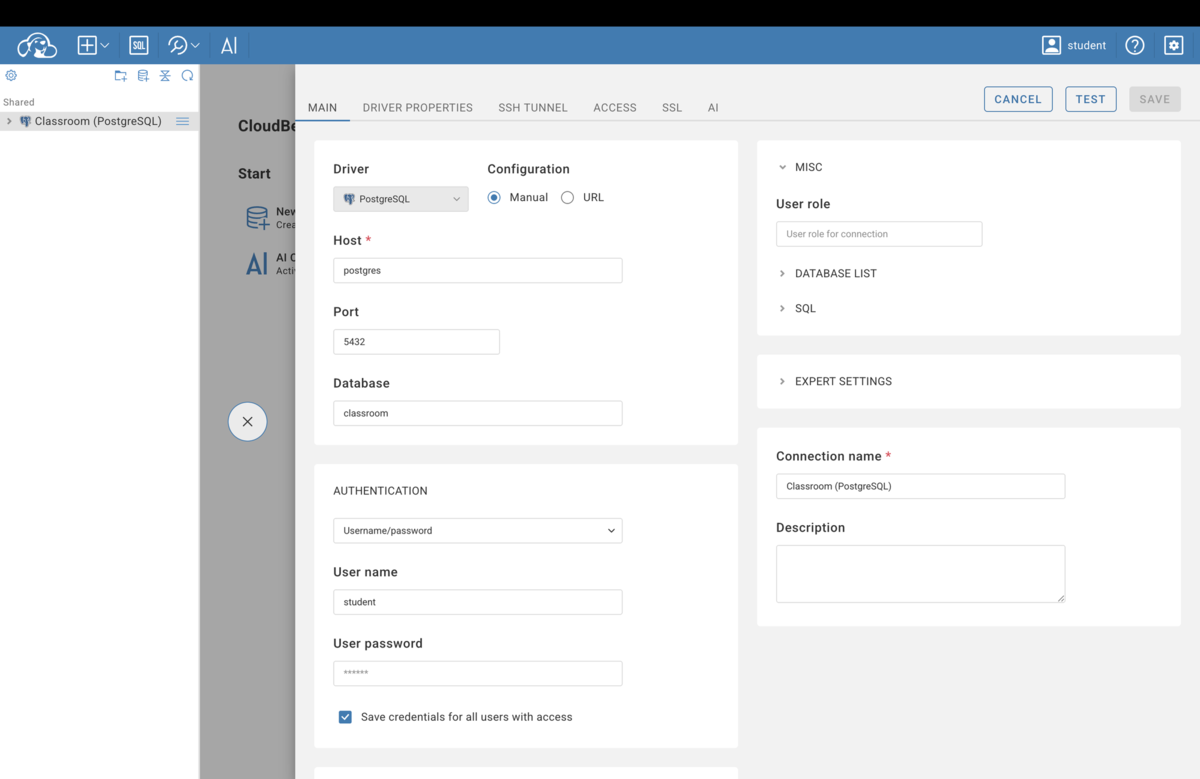Viewport: 1200px width, 779px height.
Task: Select the URL configuration radio button
Action: [x=567, y=197]
